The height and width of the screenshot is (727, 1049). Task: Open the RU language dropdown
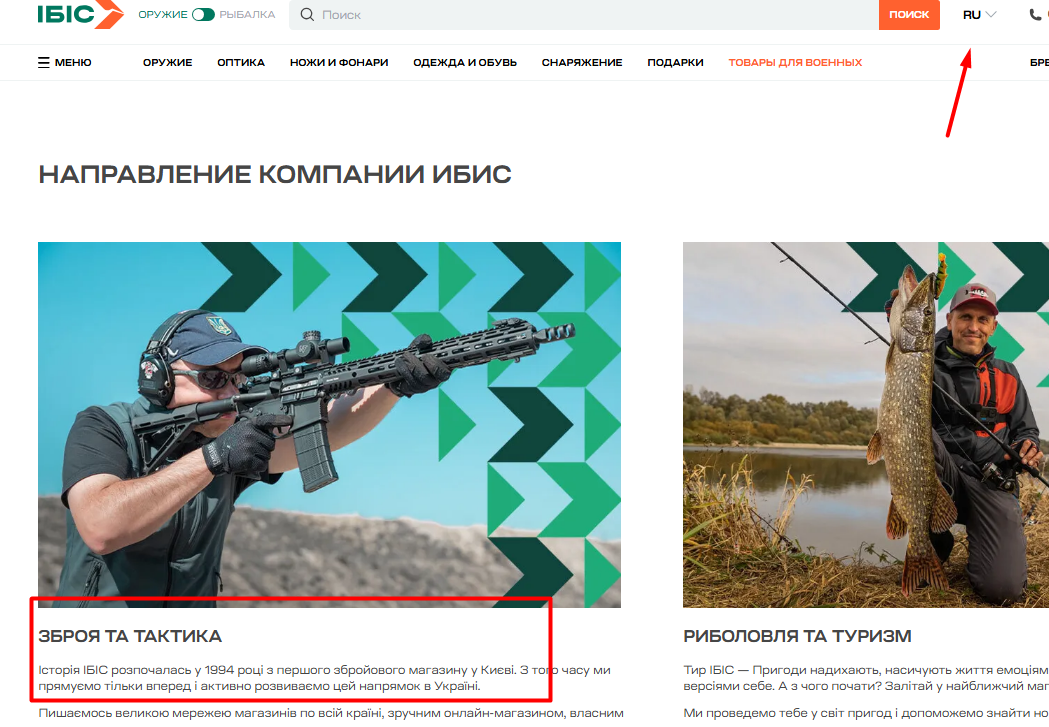pos(979,15)
